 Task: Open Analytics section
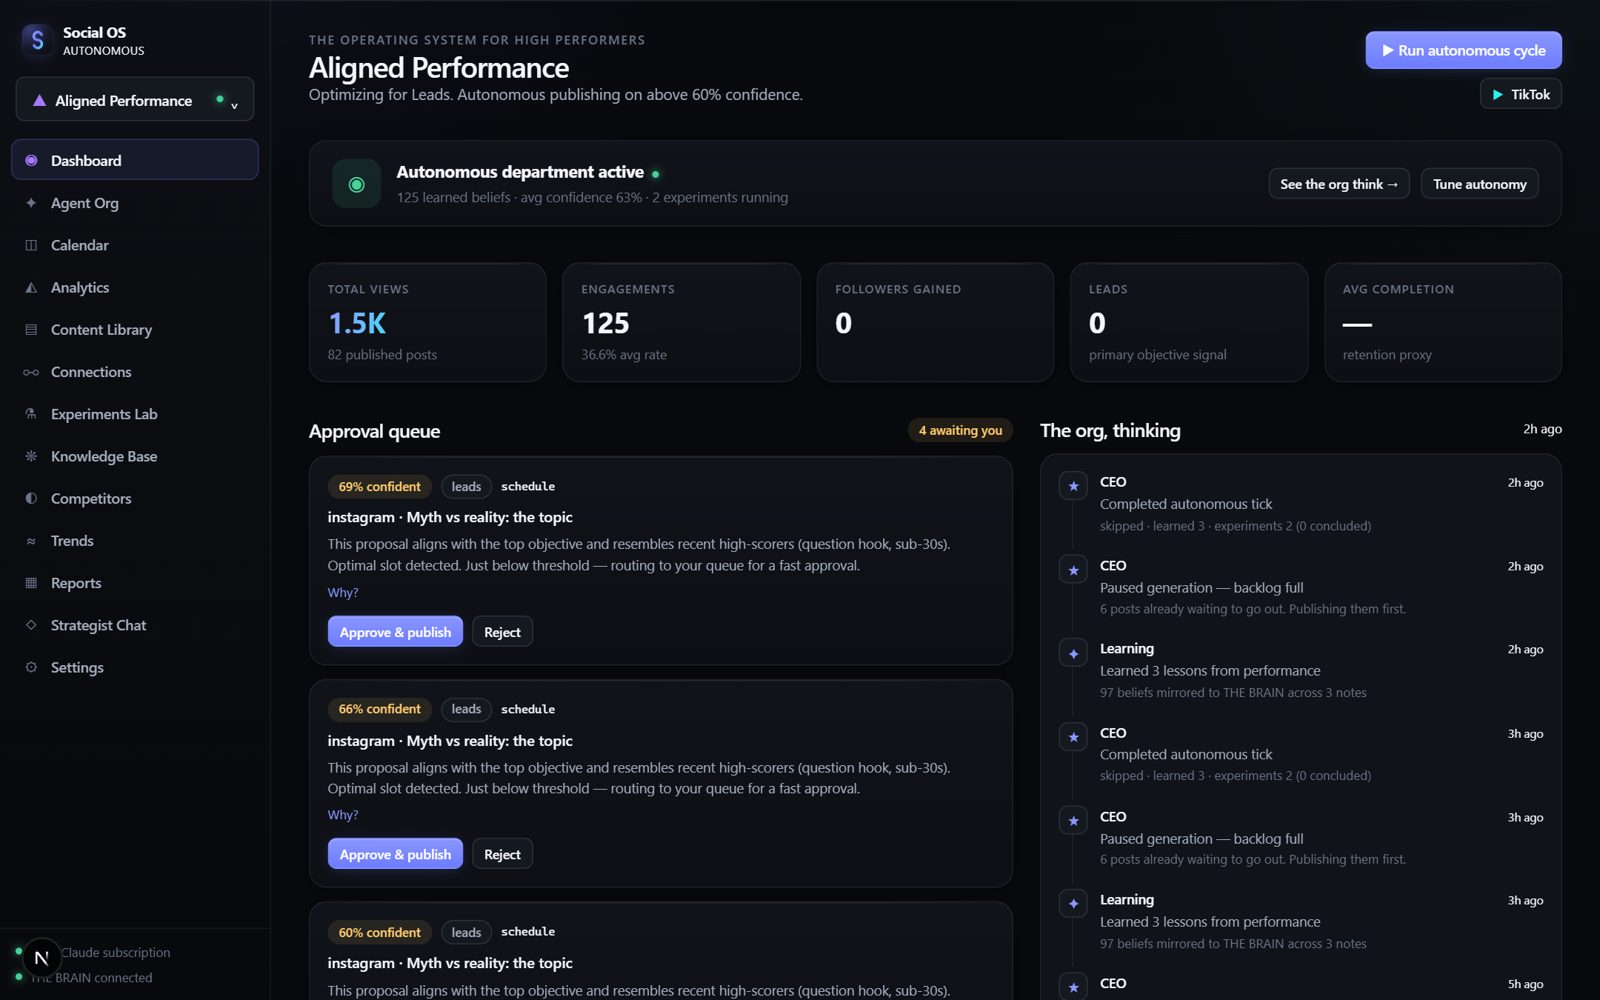click(135, 287)
